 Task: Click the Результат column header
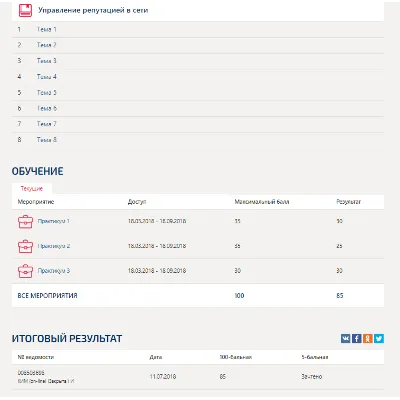tap(349, 202)
